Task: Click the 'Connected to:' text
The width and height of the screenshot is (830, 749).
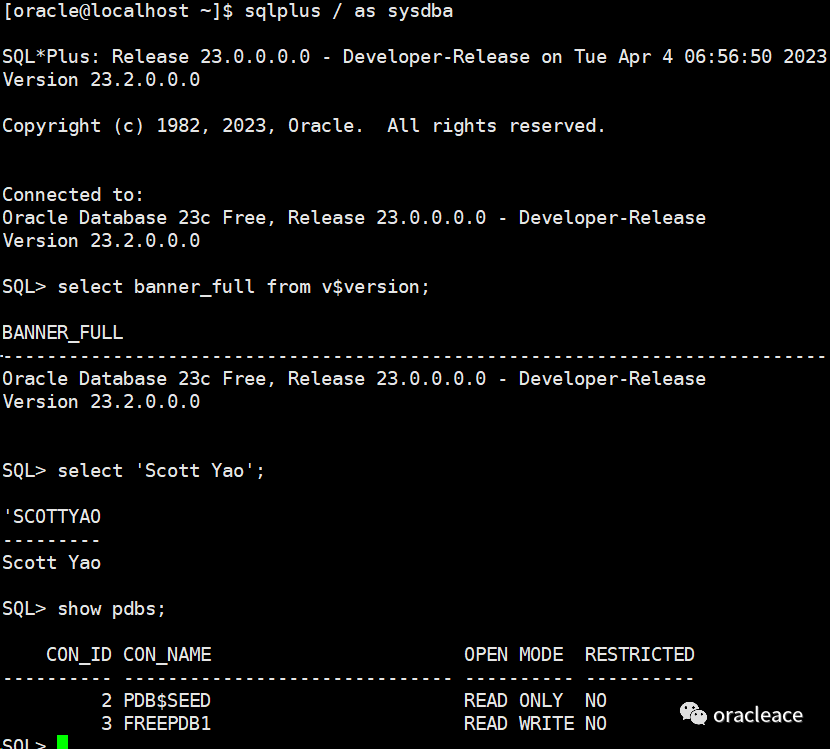Action: click(x=73, y=195)
